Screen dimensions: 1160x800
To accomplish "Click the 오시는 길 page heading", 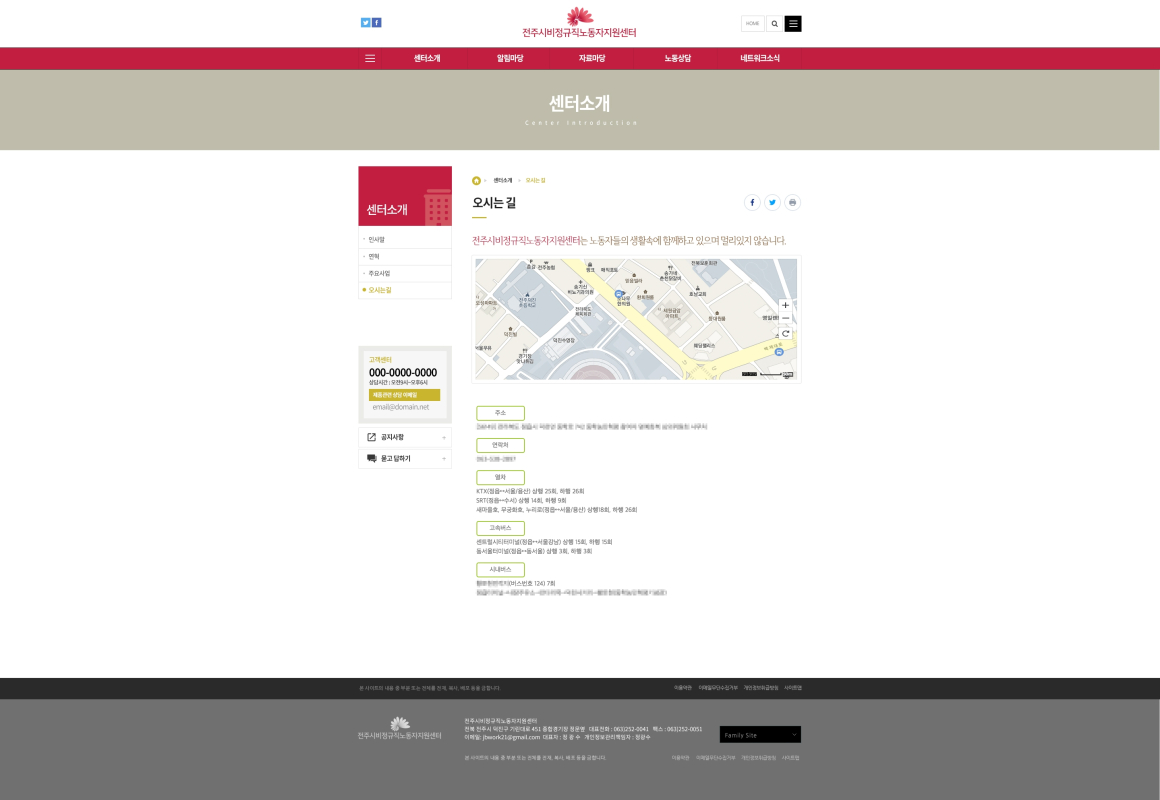I will pos(494,203).
